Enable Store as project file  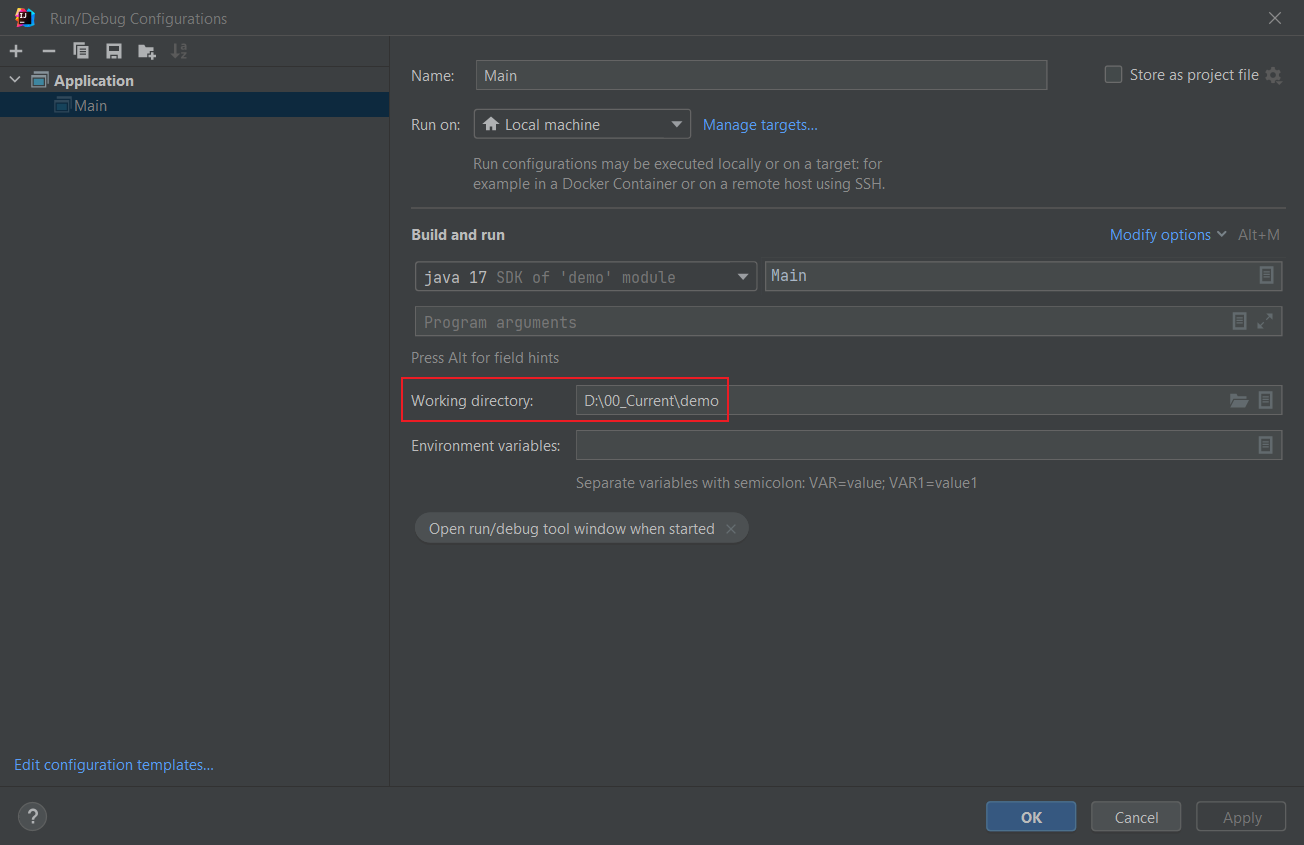click(x=1113, y=73)
